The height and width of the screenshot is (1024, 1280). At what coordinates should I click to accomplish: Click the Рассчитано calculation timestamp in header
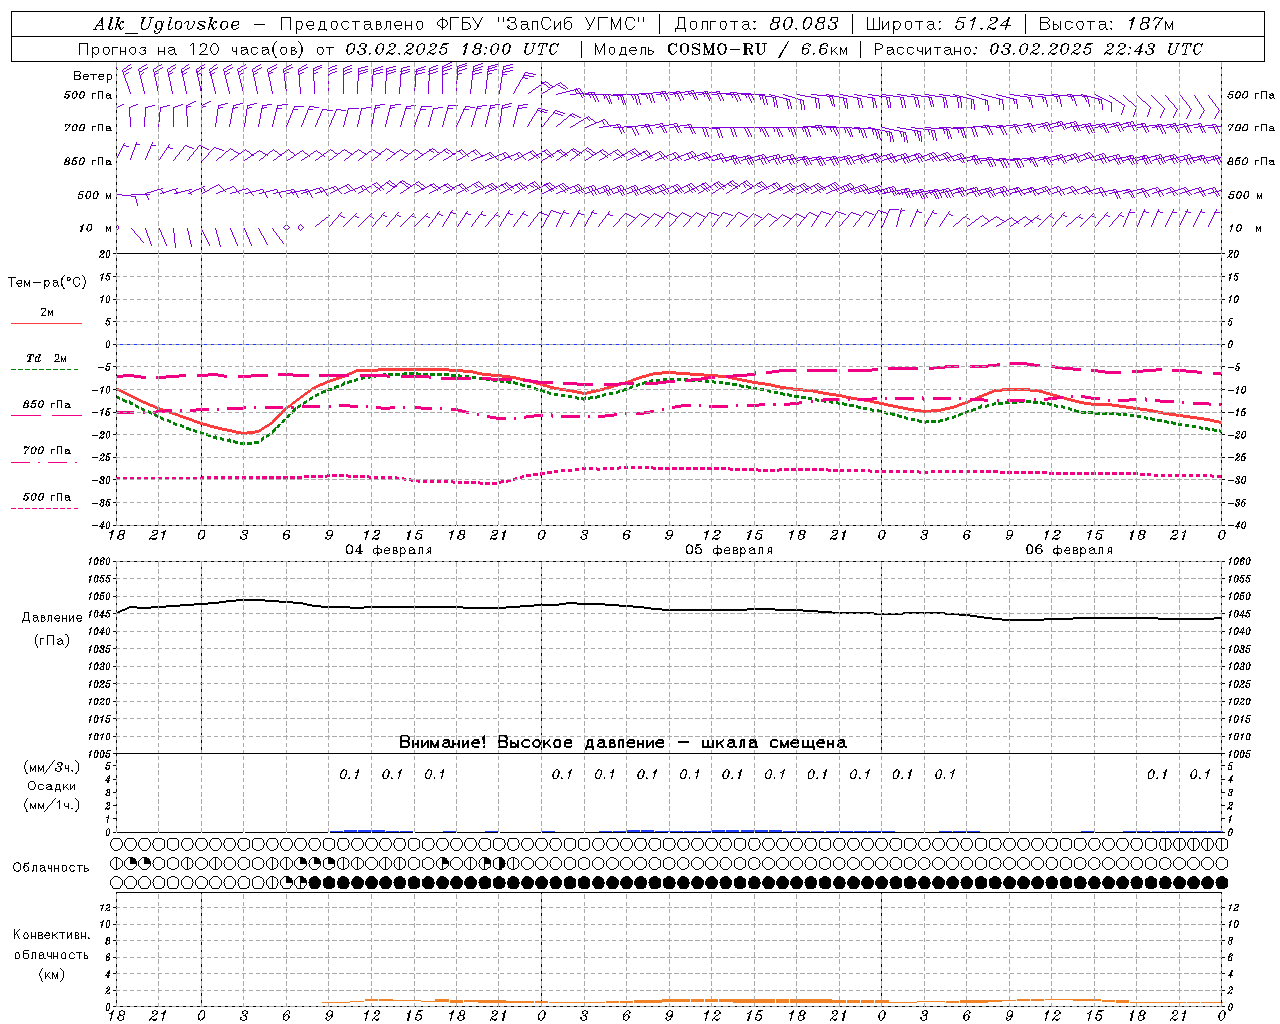(x=1037, y=49)
